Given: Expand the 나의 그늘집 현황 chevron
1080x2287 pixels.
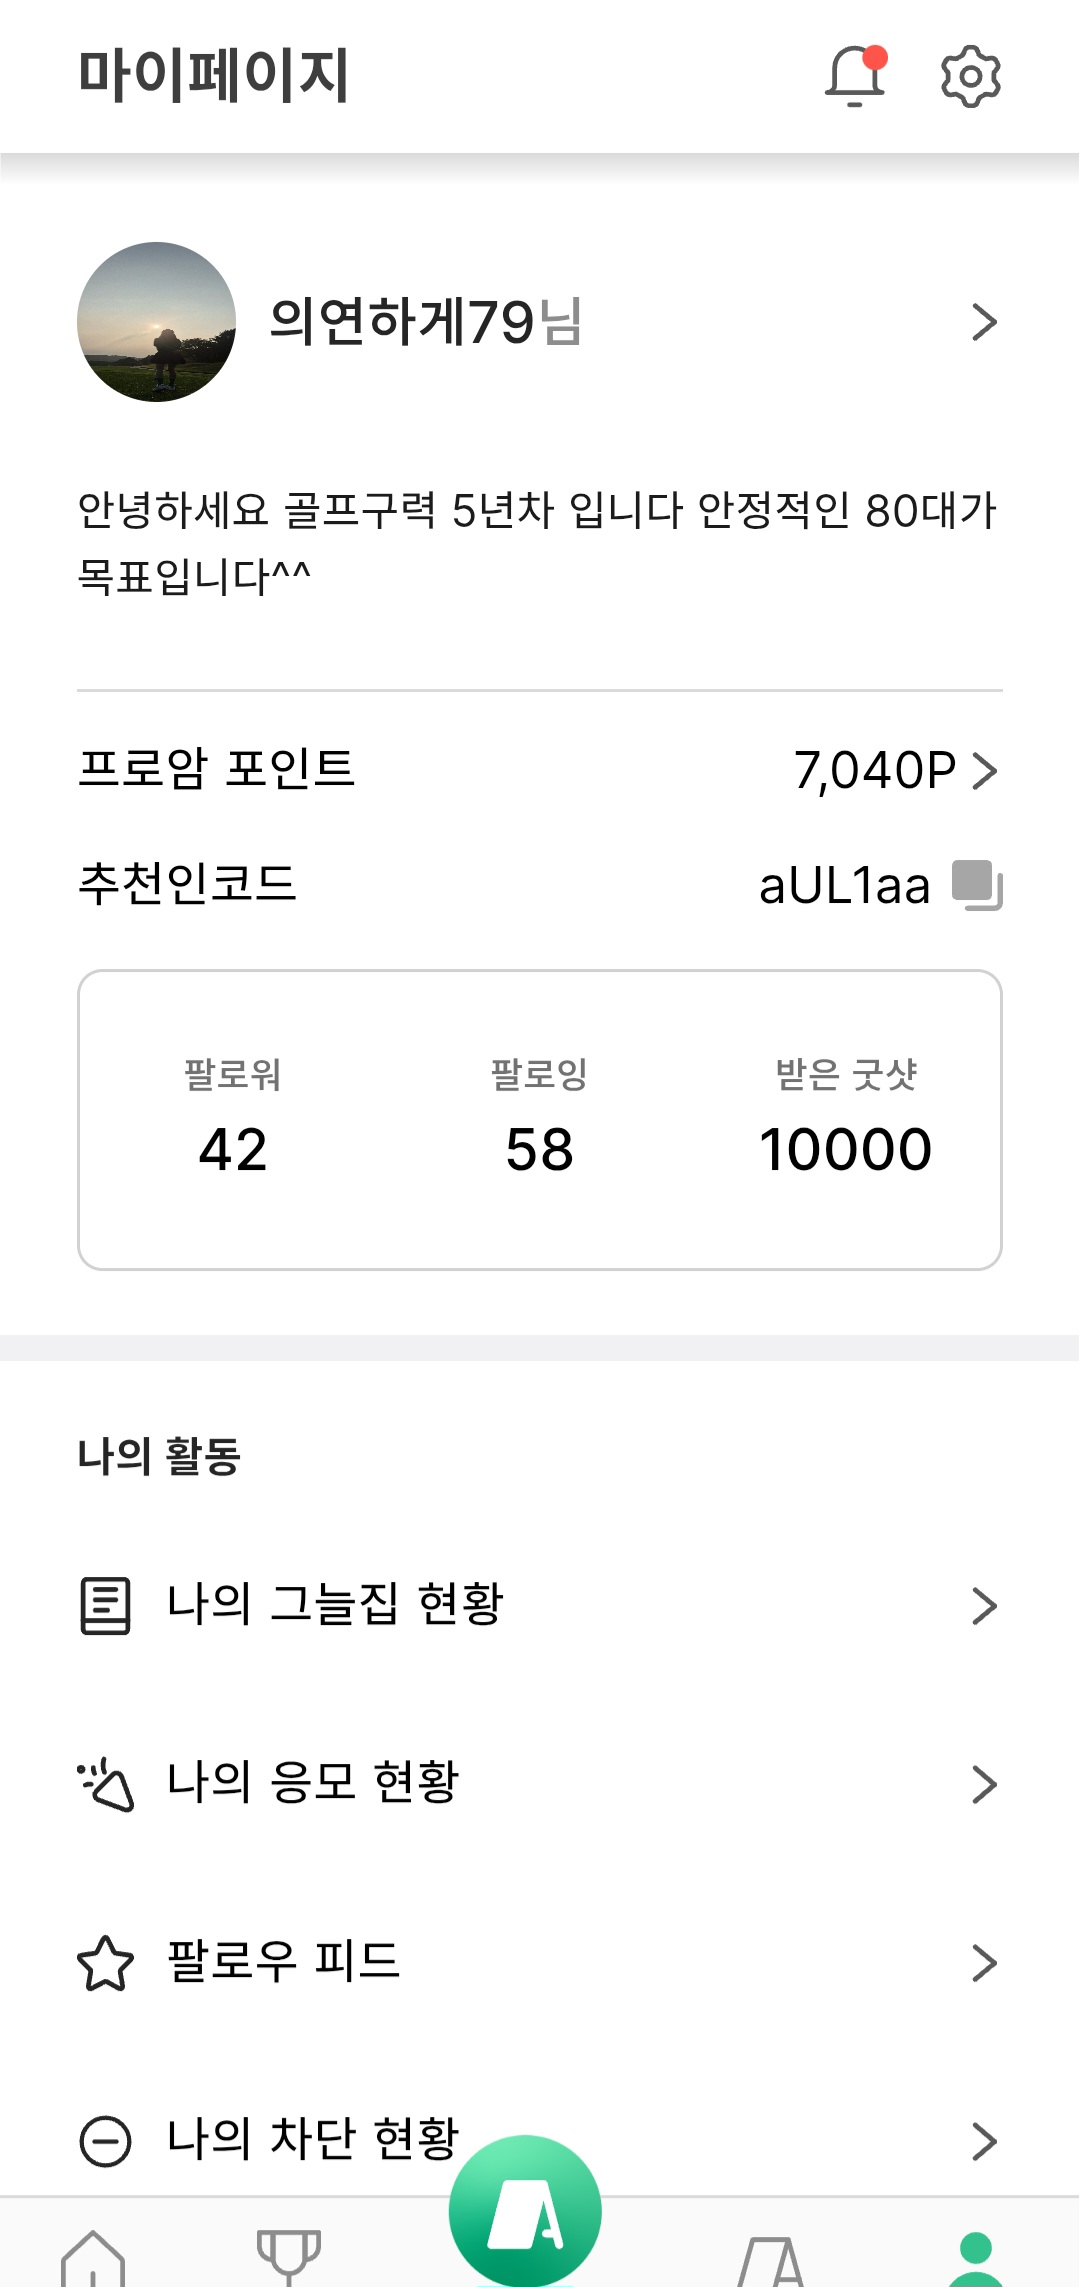Looking at the screenshot, I should click(984, 1606).
